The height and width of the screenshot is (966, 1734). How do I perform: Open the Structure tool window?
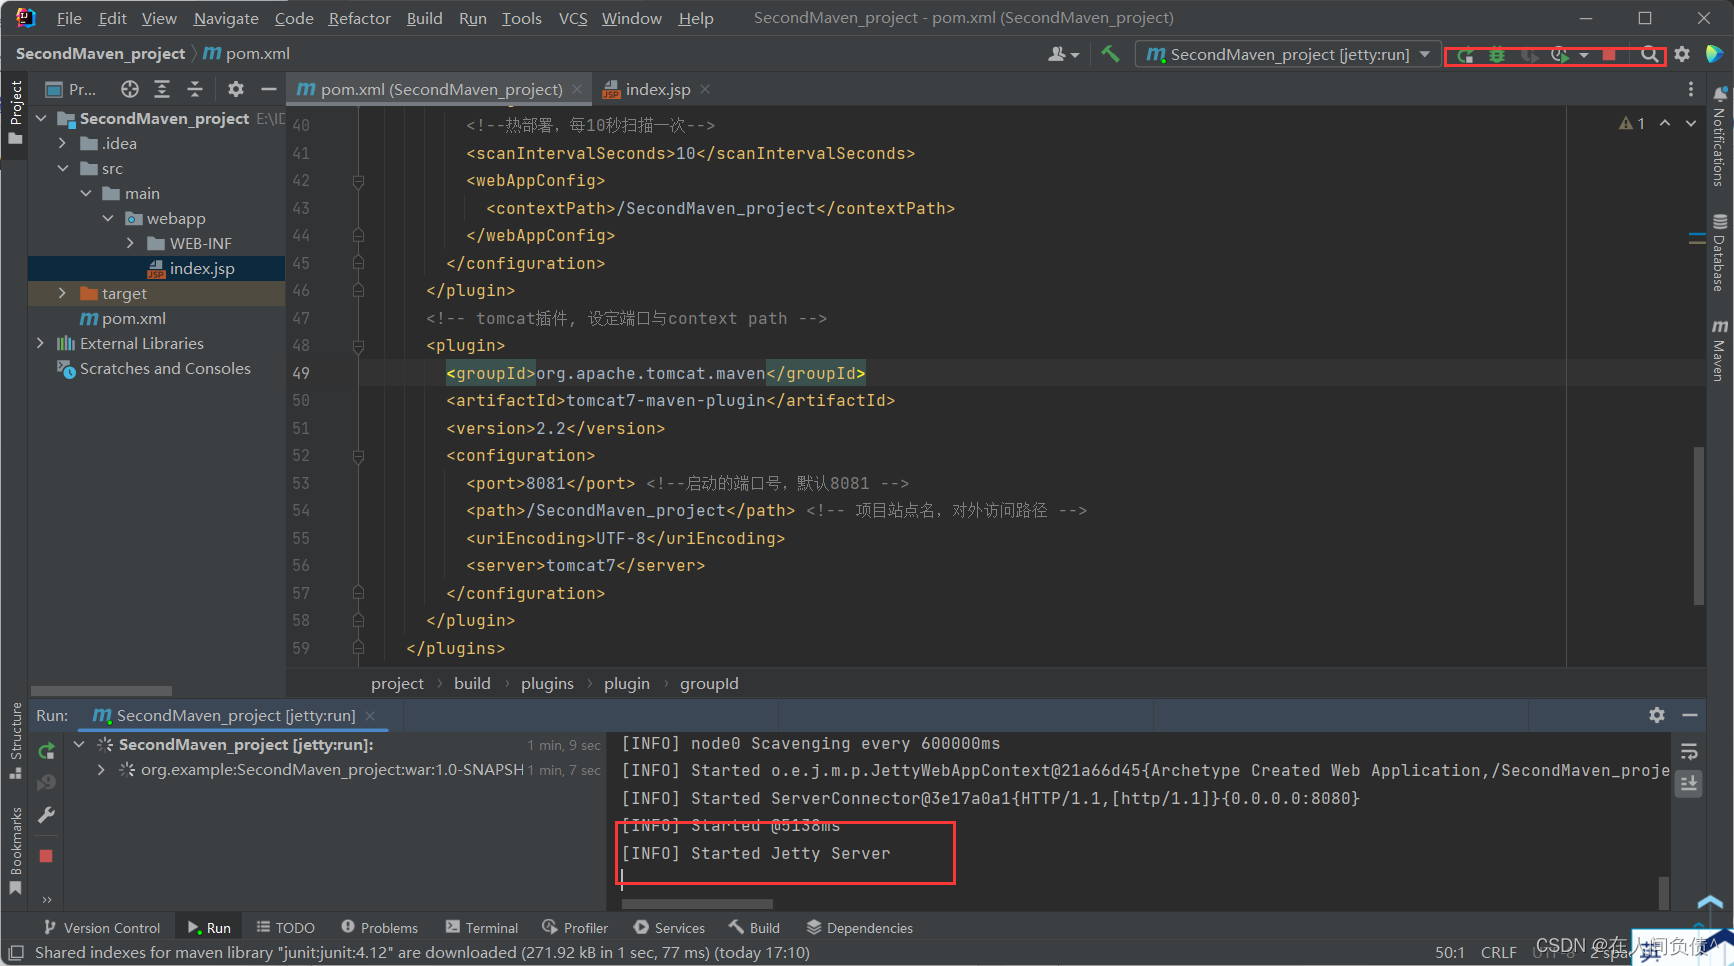click(15, 740)
